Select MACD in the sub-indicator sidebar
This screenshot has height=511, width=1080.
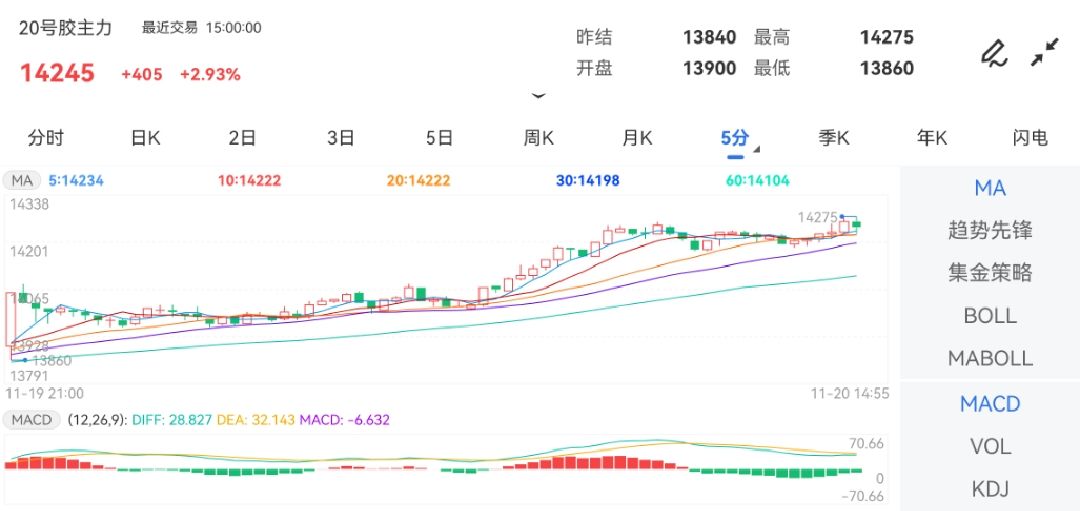coord(990,404)
